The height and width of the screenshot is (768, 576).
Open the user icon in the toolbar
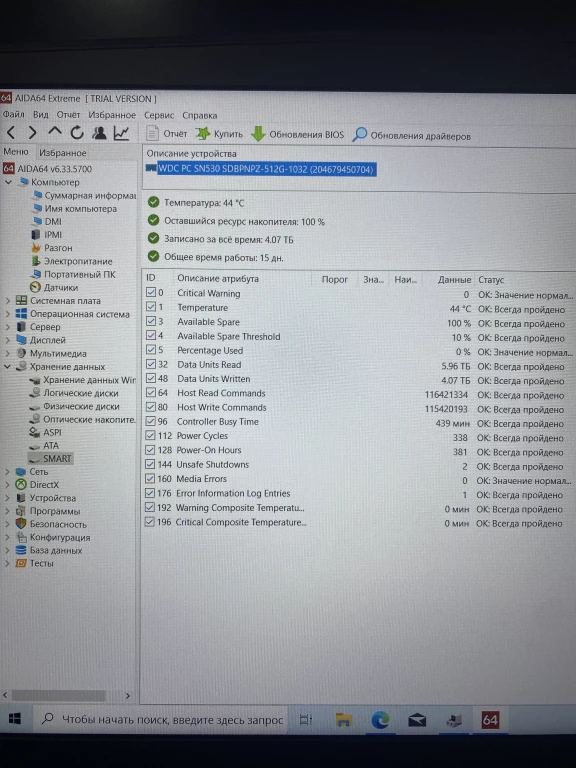click(99, 133)
